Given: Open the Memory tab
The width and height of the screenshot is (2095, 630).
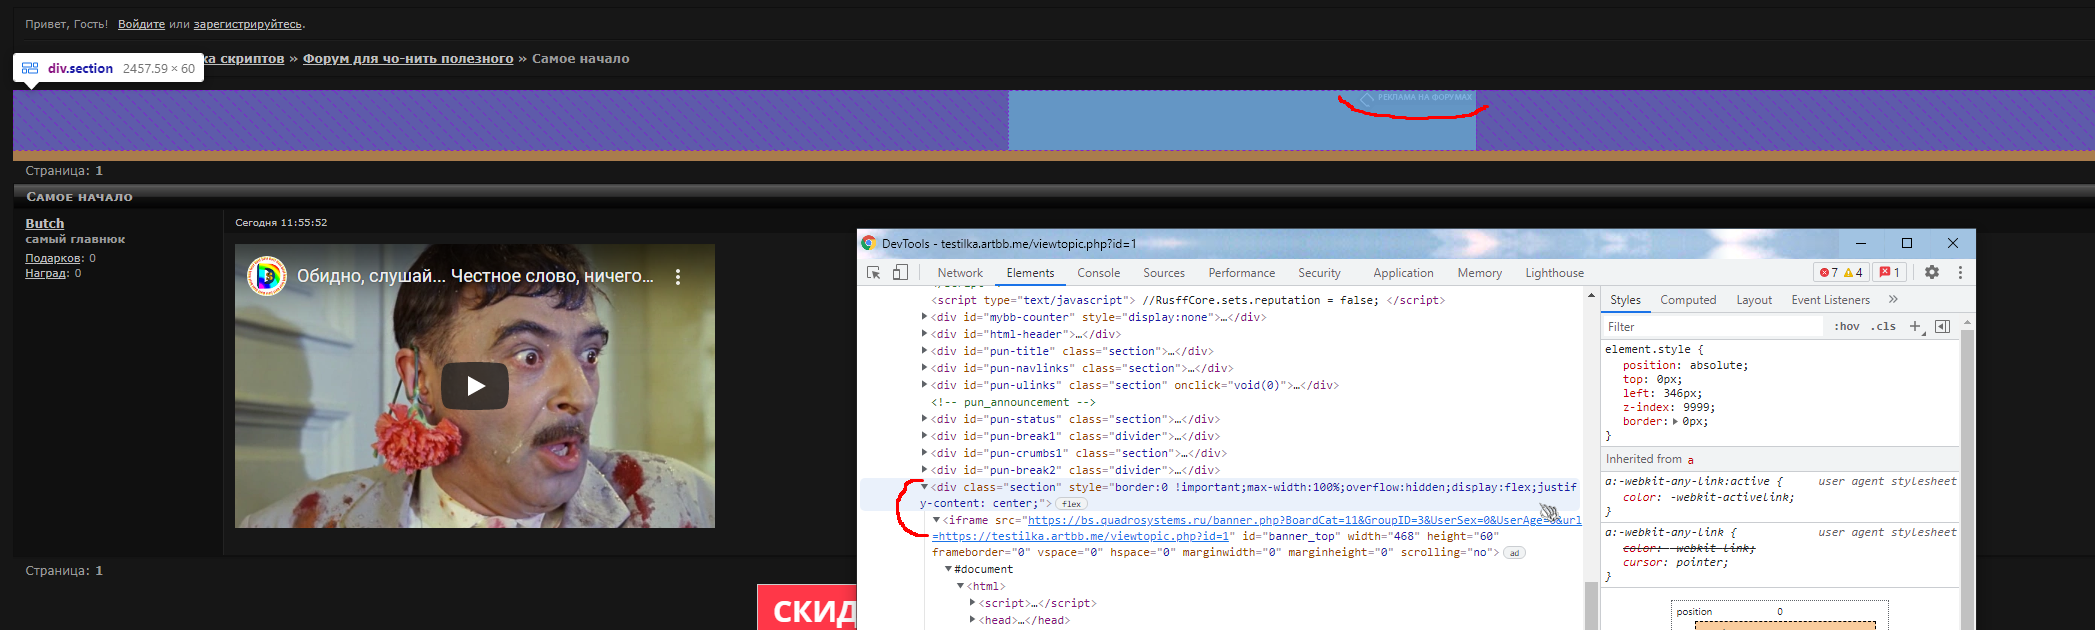Looking at the screenshot, I should click(1479, 273).
